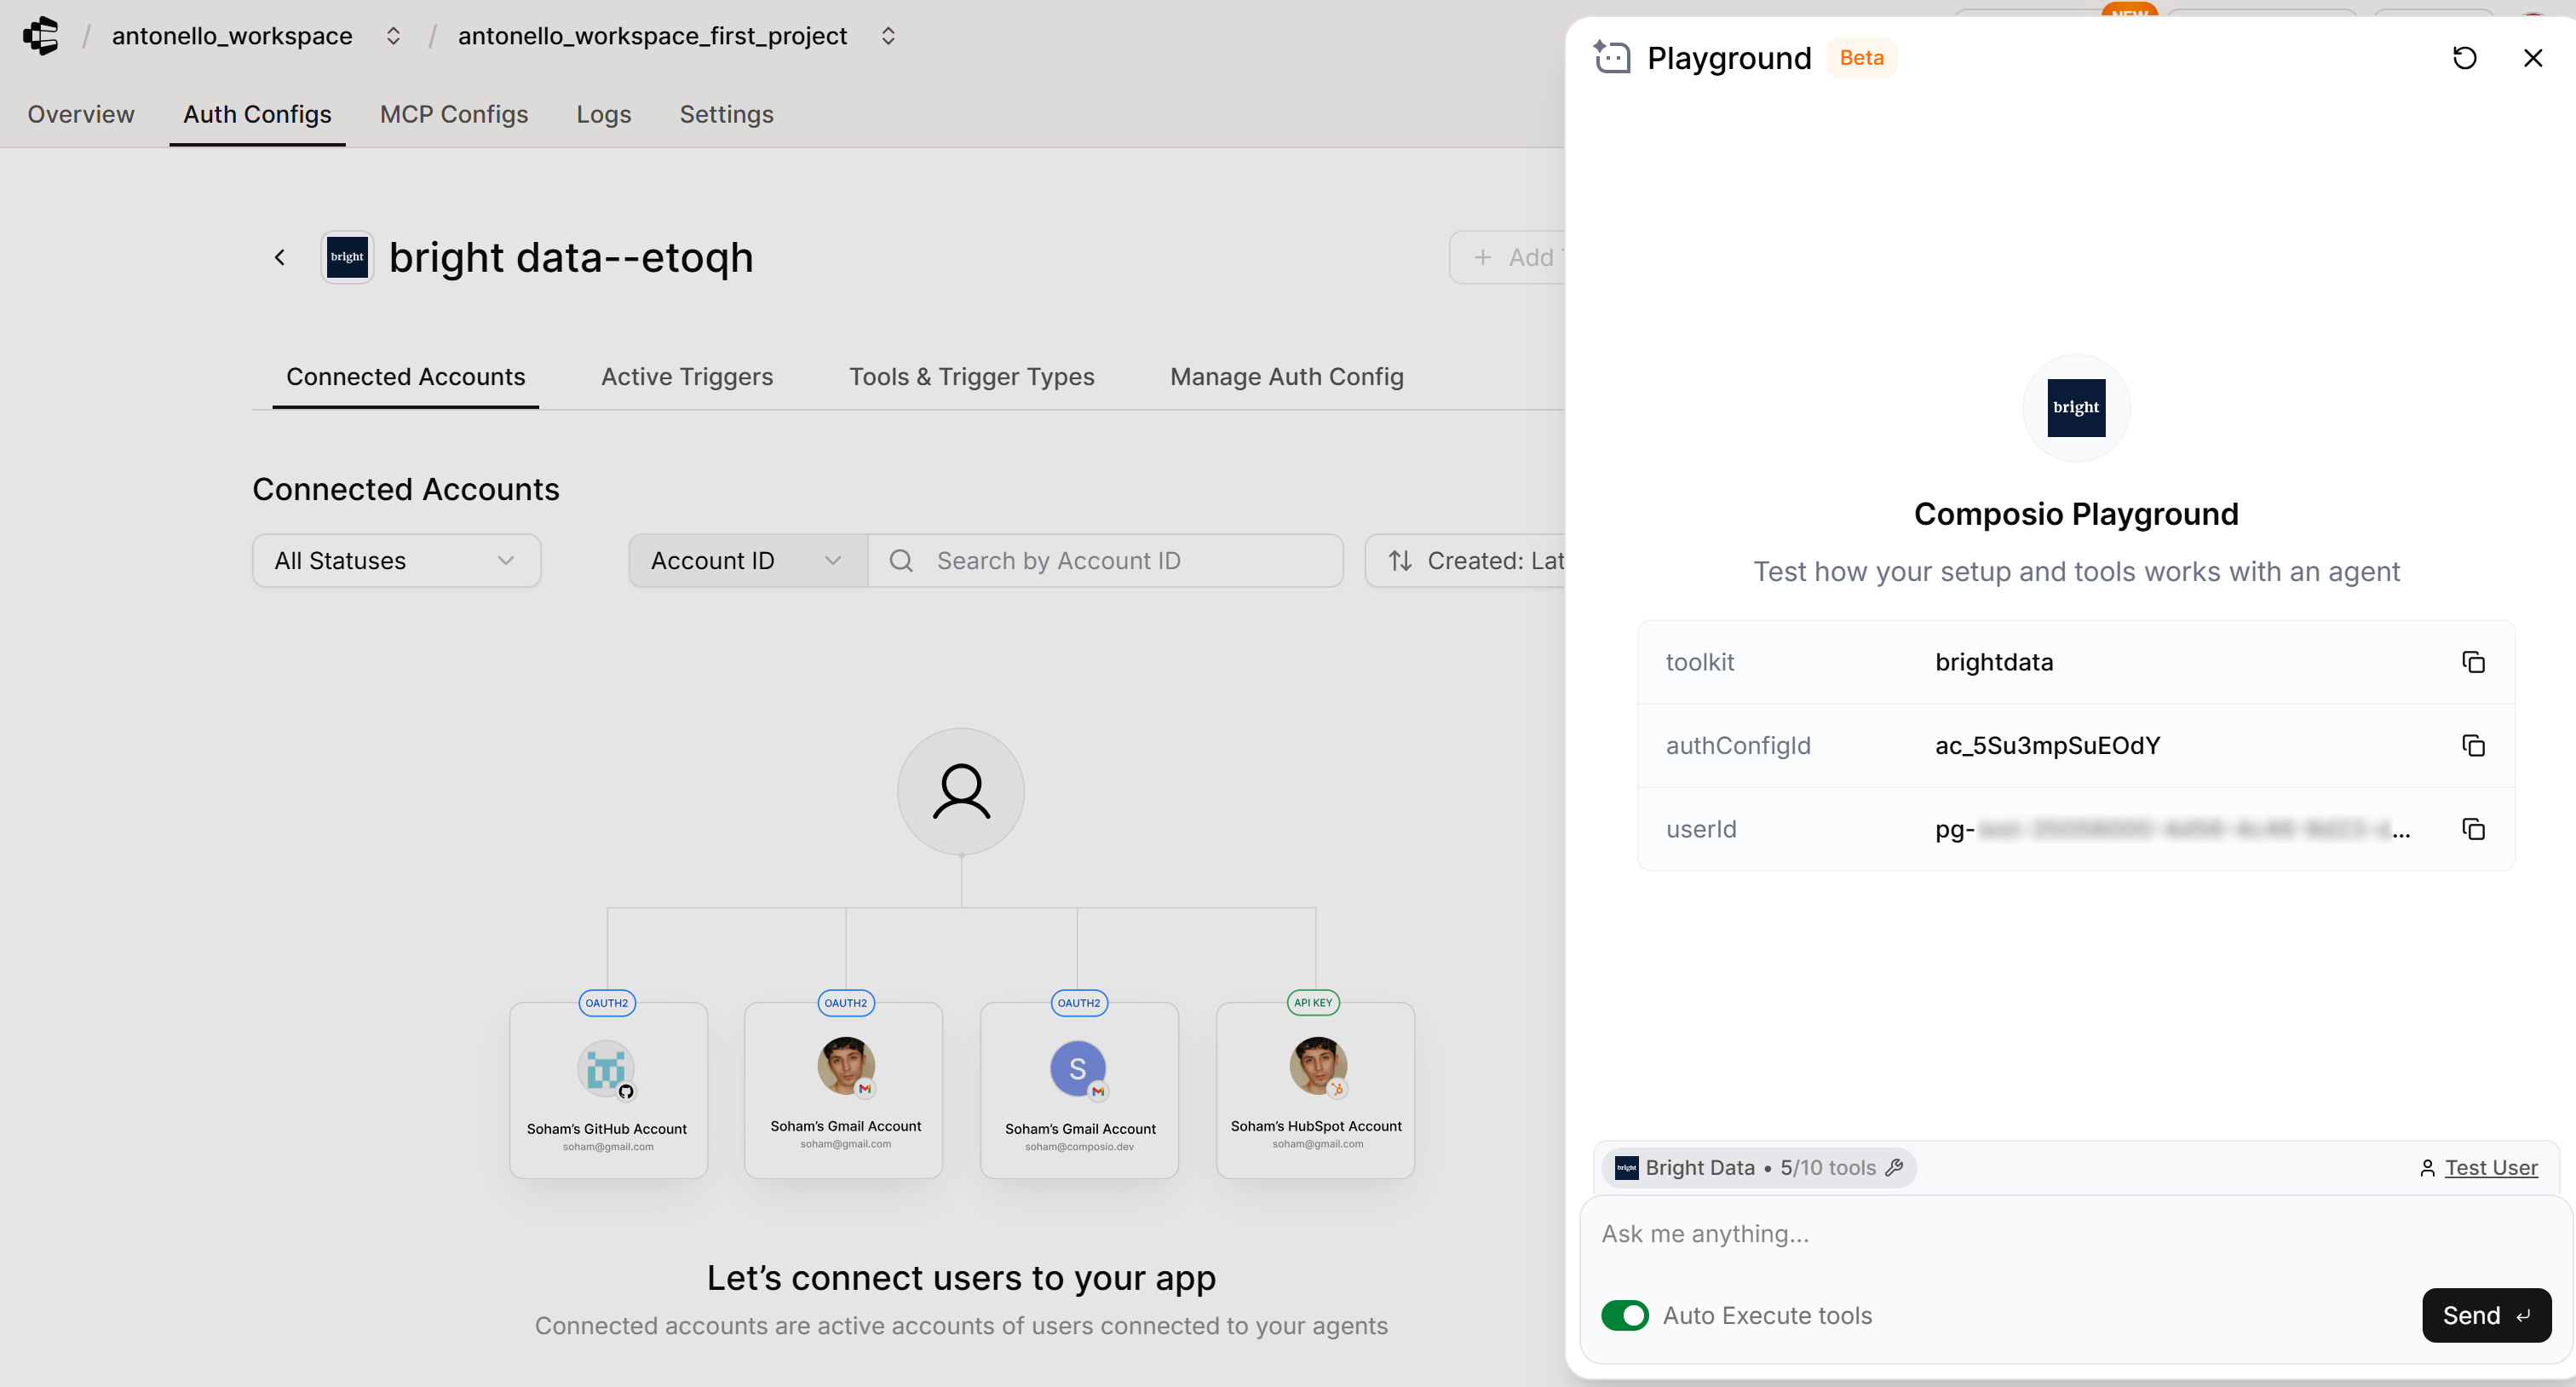Click the Ask me anything input field
Screen dimensions: 2576x1387
click(x=2000, y=1234)
